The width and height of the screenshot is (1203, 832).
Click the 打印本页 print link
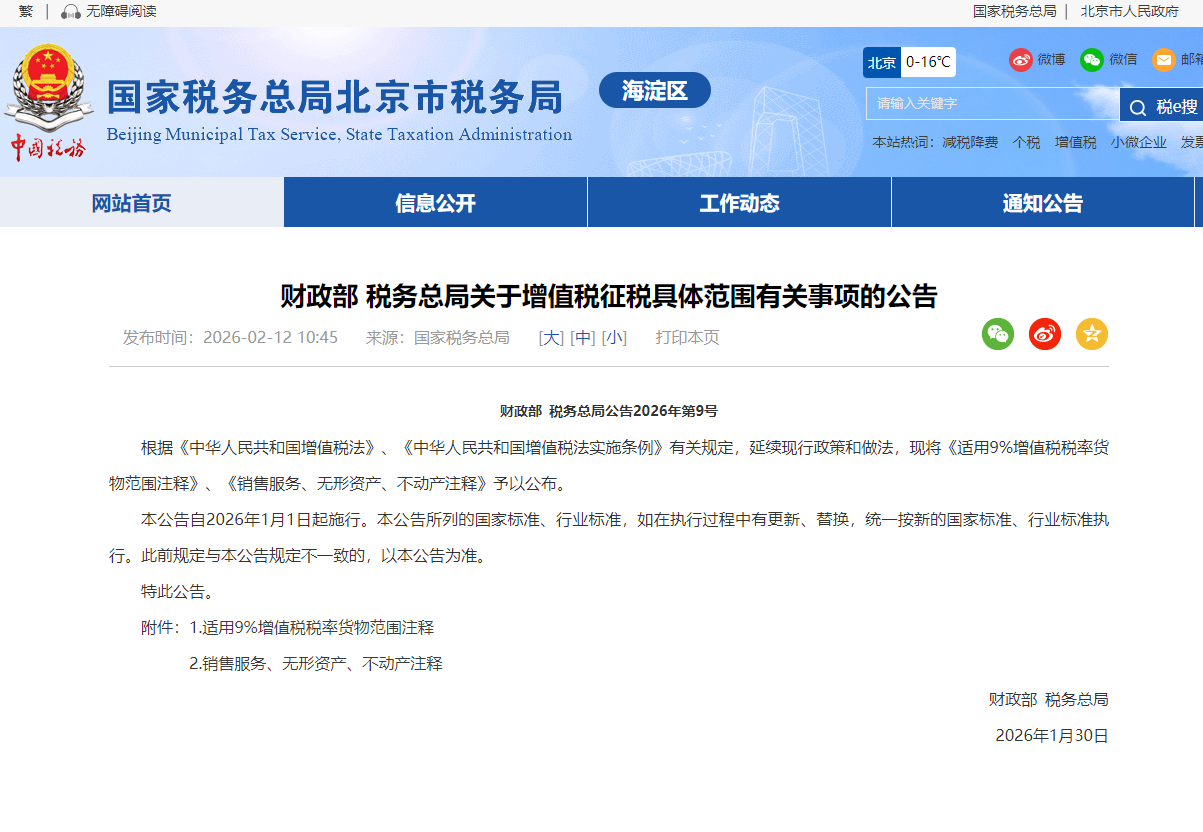tap(687, 338)
